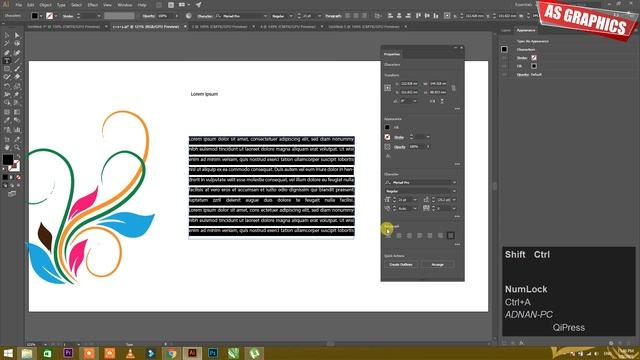Click the GPU rocket icon in menu bar
640x360 pixels.
pyautogui.click(x=198, y=5)
